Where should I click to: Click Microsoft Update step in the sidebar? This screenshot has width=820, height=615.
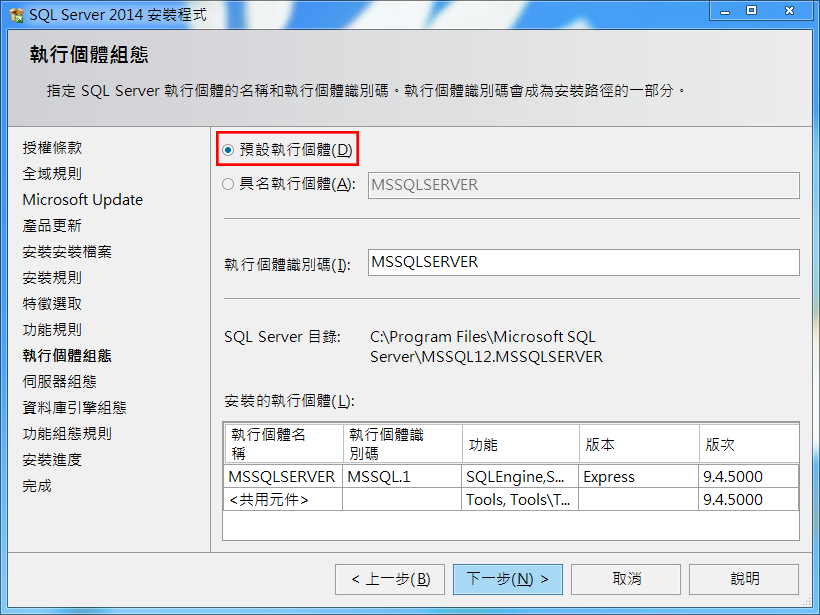tap(82, 199)
